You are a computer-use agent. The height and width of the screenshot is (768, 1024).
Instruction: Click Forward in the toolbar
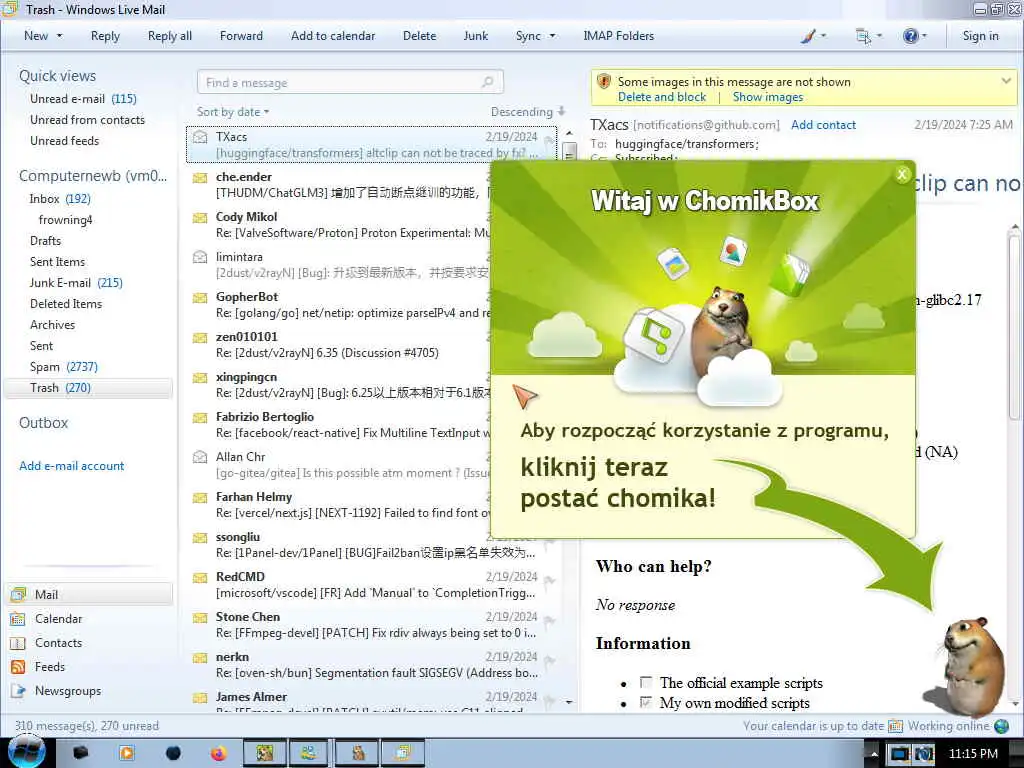coord(241,36)
